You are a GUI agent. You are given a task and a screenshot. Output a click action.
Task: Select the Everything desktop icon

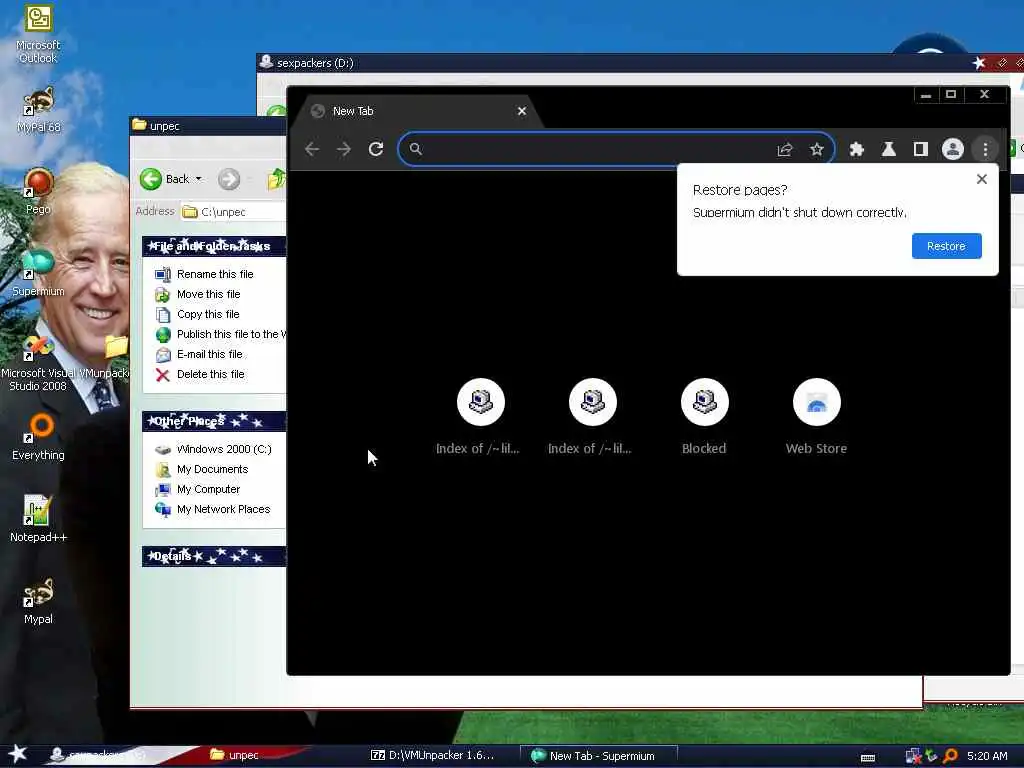point(38,437)
